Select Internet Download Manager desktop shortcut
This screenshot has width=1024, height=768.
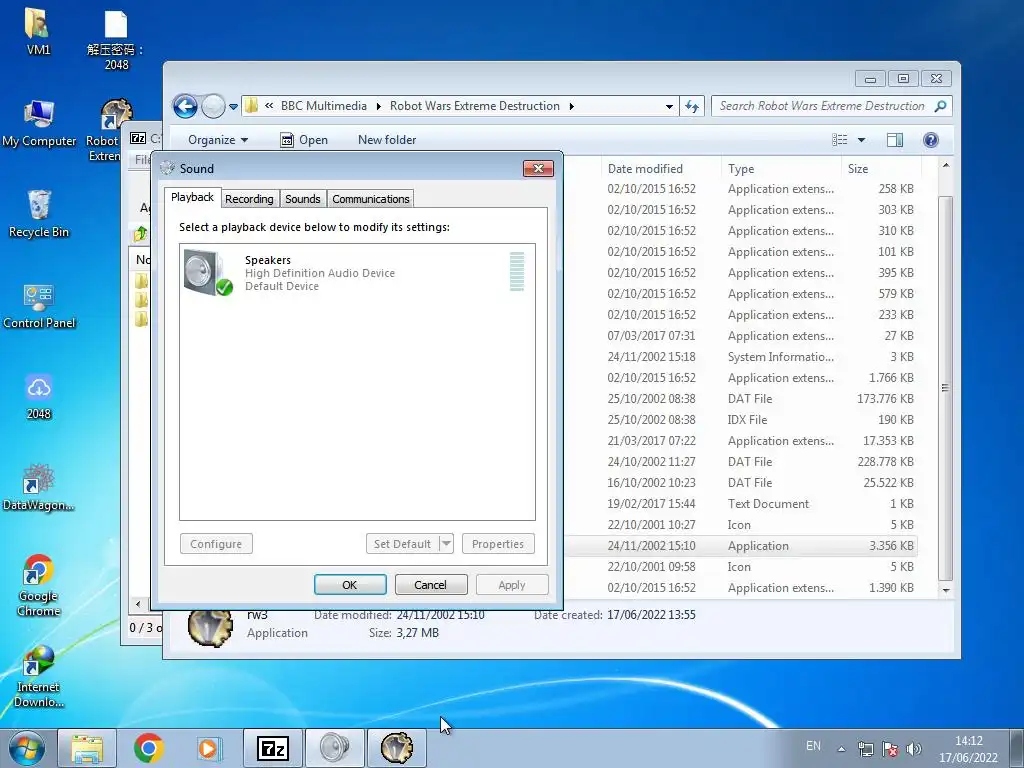39,677
